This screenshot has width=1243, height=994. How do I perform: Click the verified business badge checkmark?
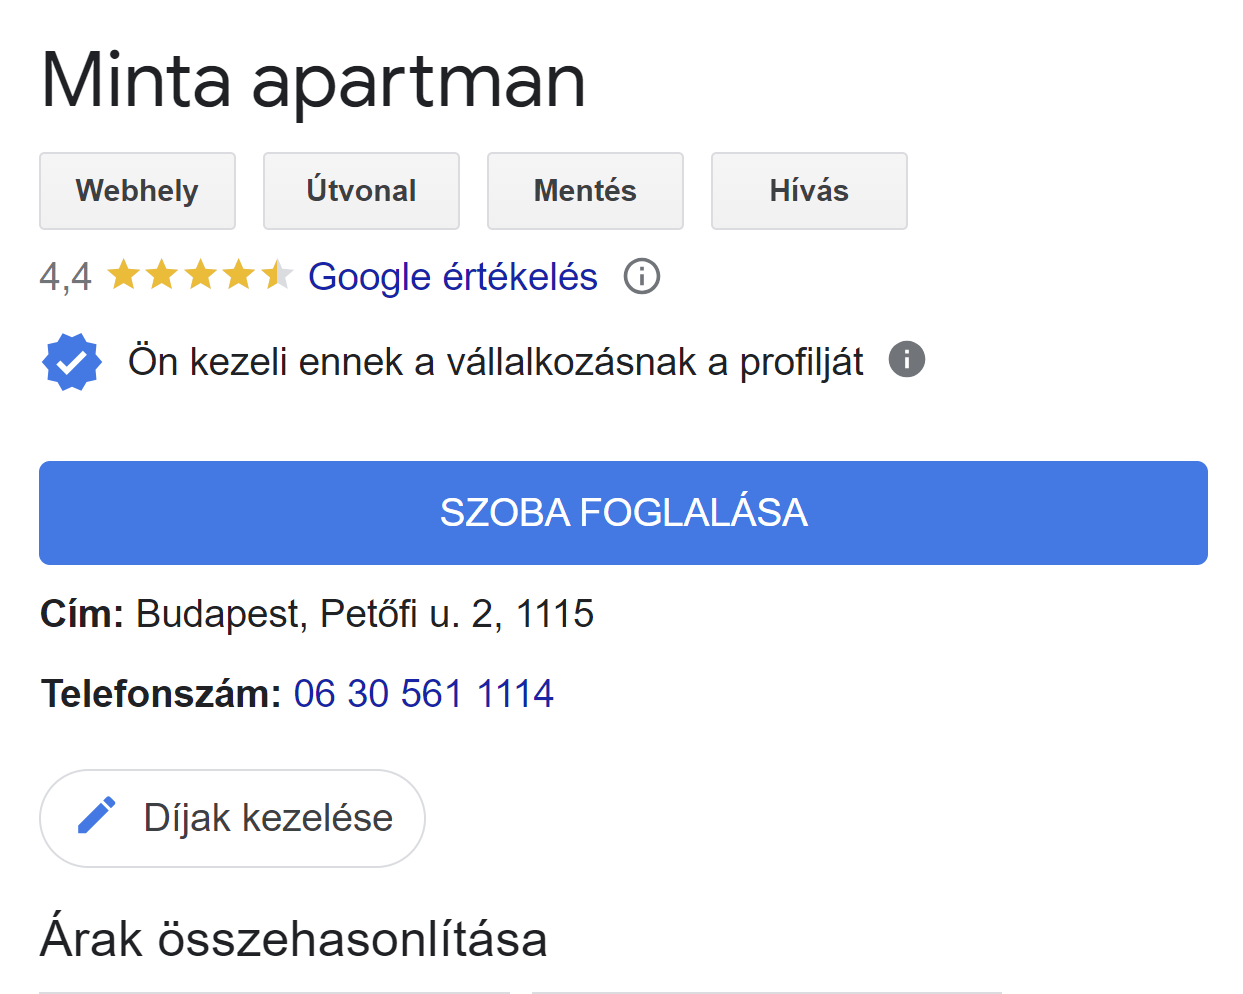[70, 362]
